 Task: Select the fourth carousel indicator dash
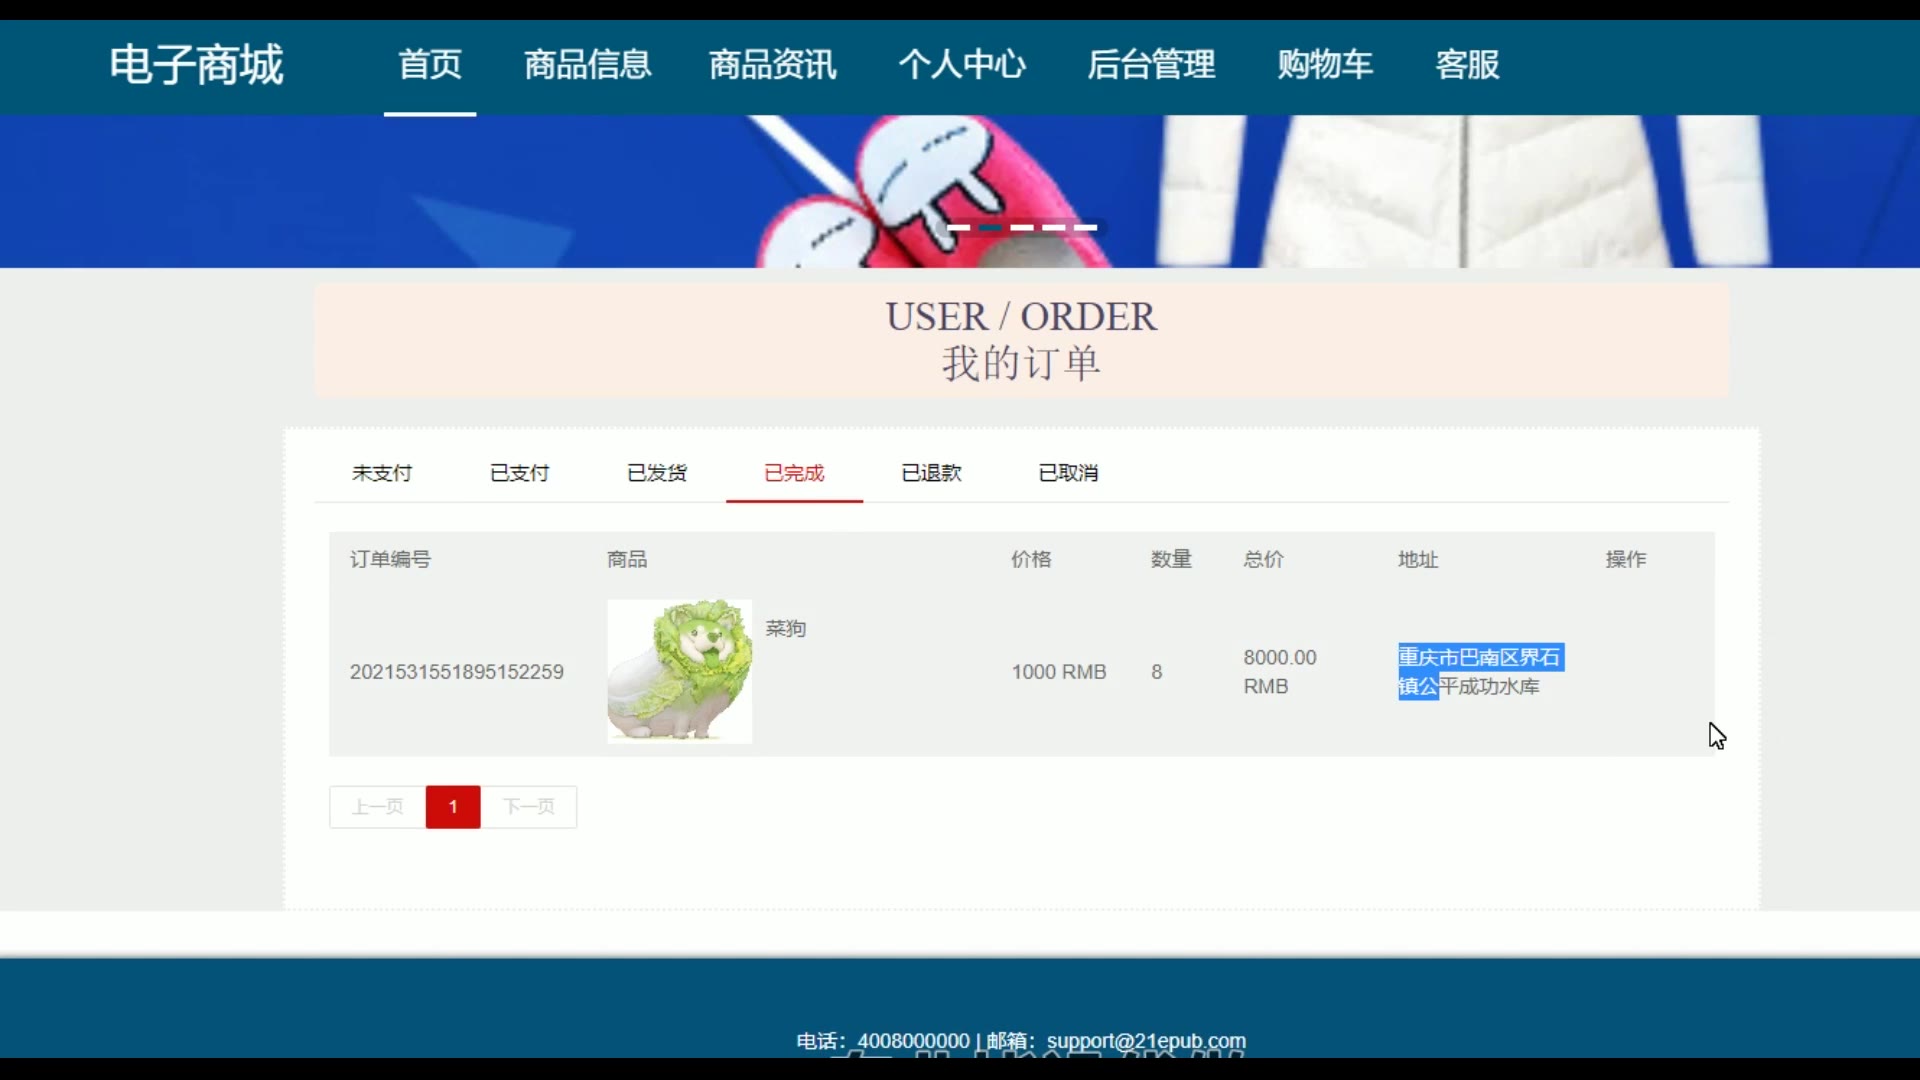coord(1054,228)
